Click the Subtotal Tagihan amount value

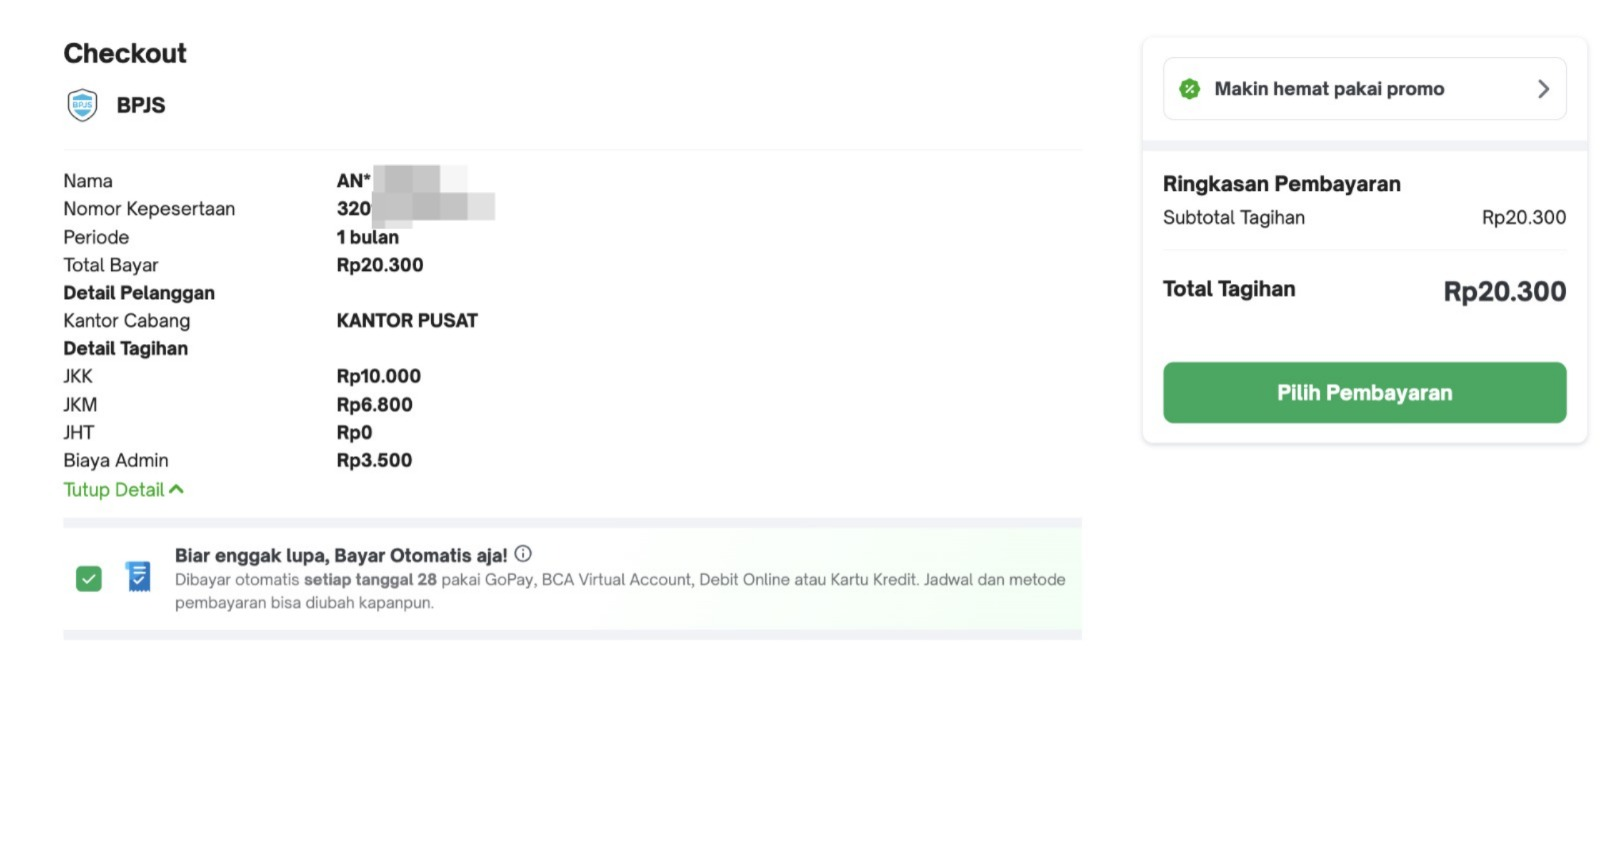[1523, 217]
